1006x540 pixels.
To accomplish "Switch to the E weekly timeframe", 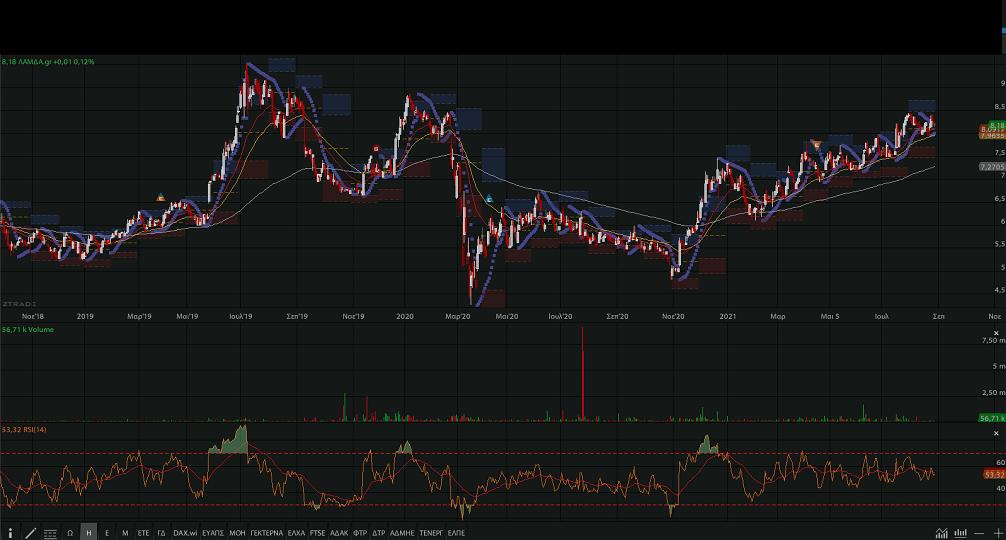I will (x=107, y=533).
